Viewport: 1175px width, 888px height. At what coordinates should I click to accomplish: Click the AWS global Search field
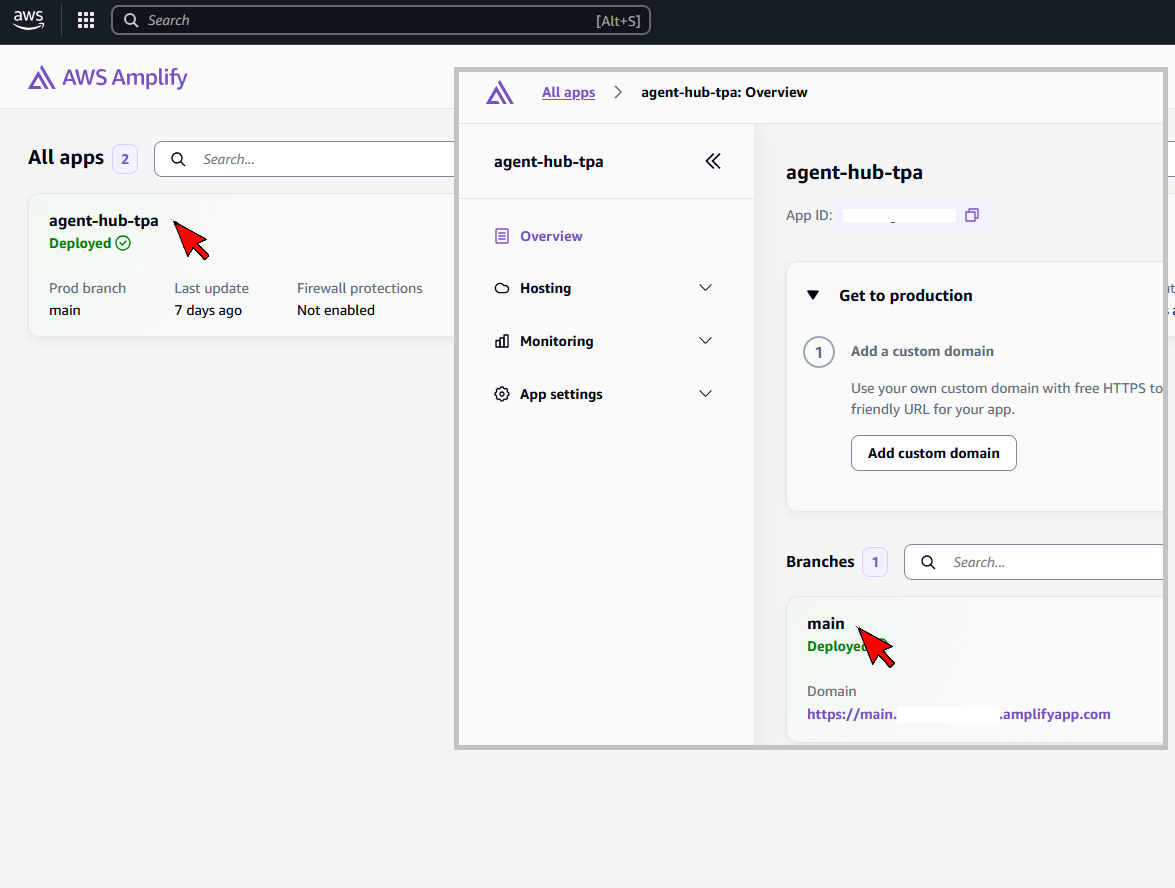pyautogui.click(x=380, y=20)
